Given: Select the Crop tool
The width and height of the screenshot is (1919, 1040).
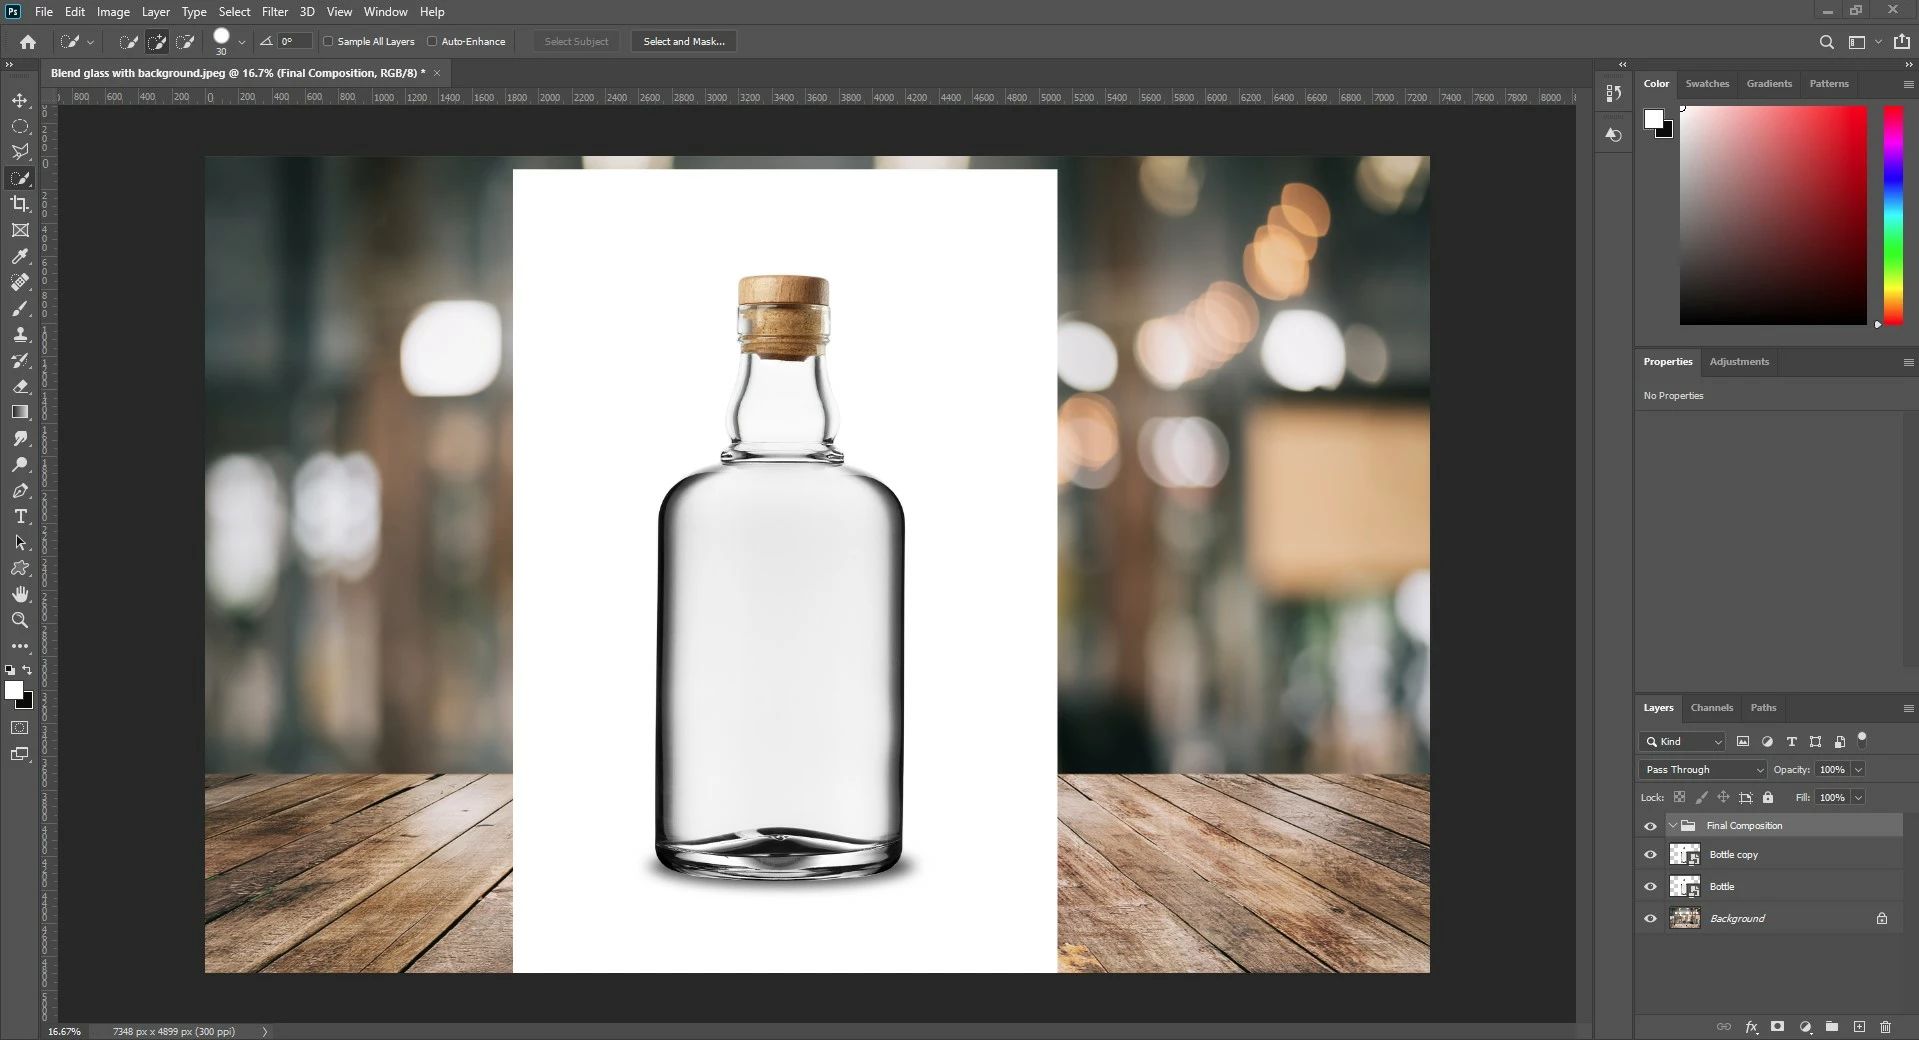Looking at the screenshot, I should point(20,204).
